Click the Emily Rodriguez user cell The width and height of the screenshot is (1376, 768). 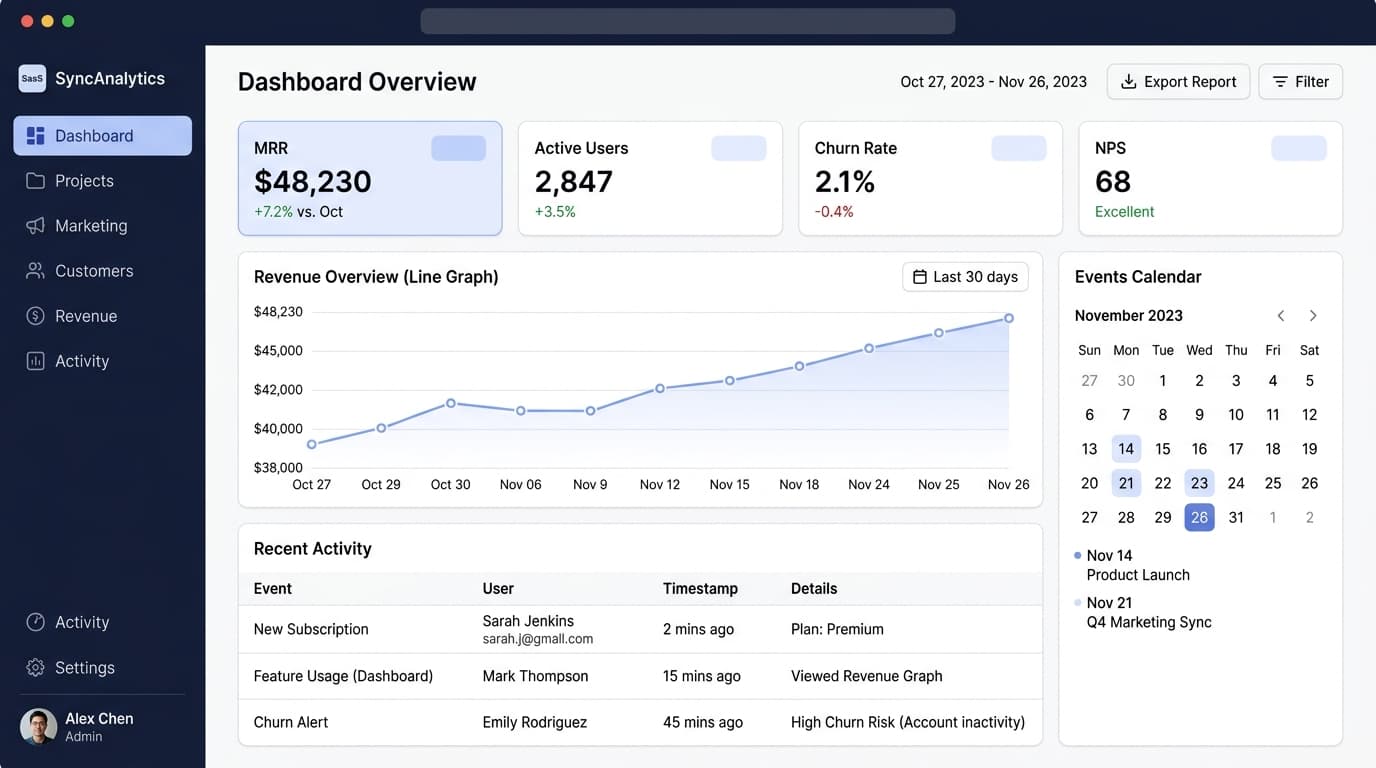pyautogui.click(x=535, y=722)
